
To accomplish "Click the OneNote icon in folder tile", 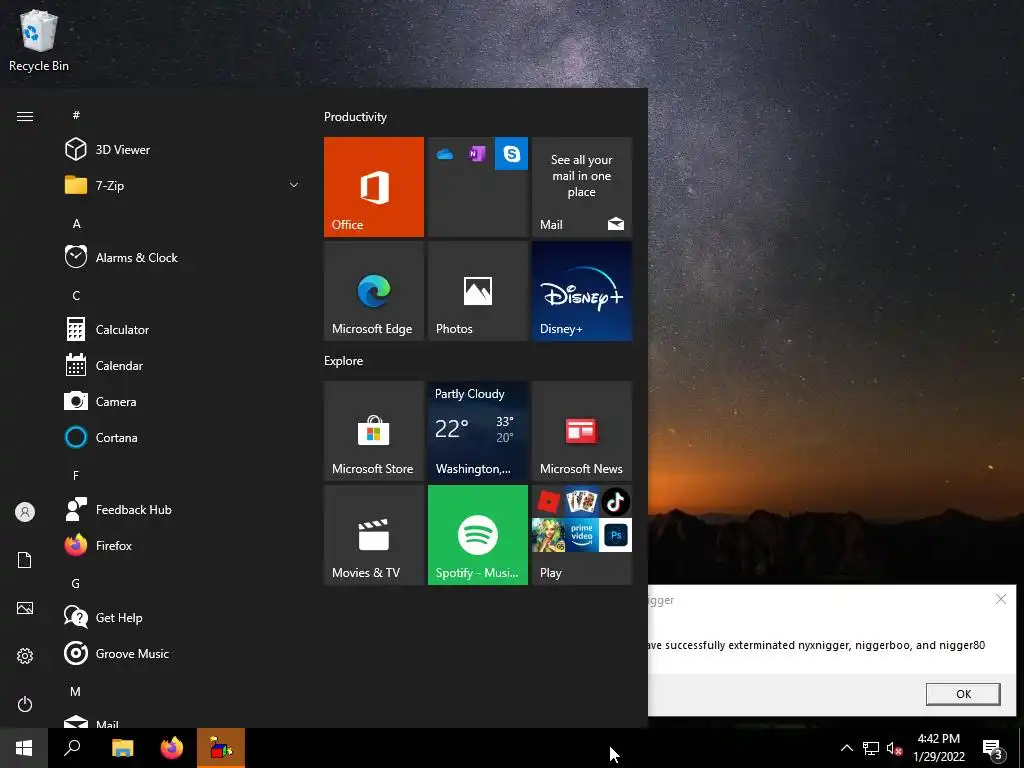I will click(x=477, y=154).
